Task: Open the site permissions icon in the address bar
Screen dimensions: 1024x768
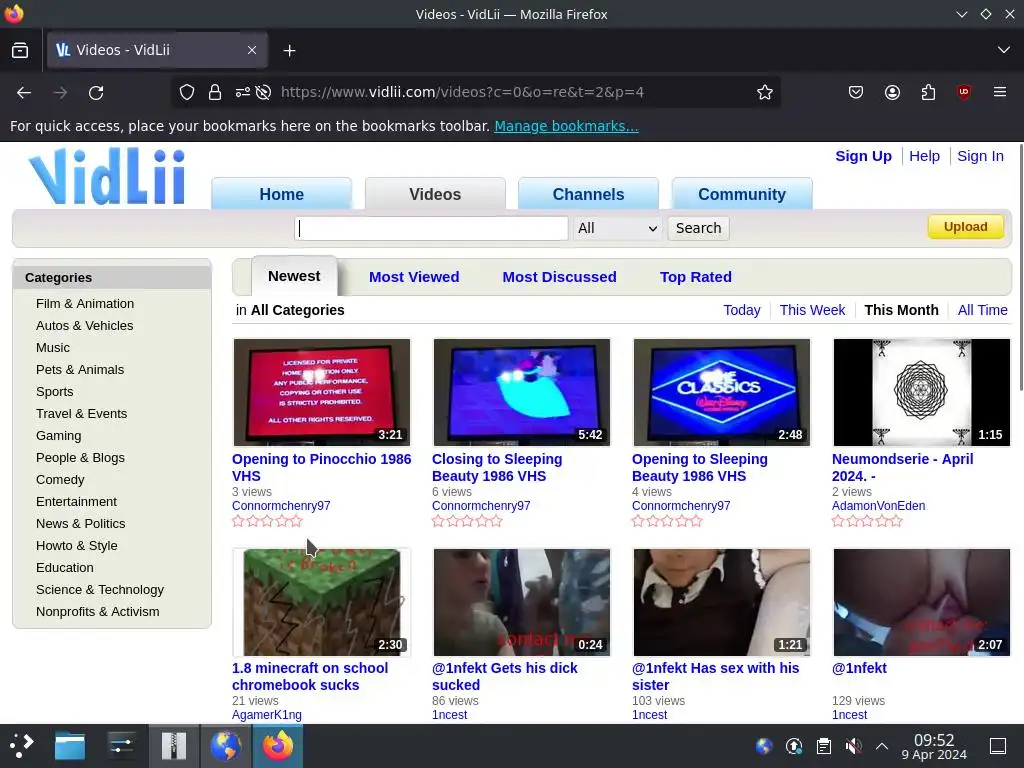Action: tap(242, 93)
